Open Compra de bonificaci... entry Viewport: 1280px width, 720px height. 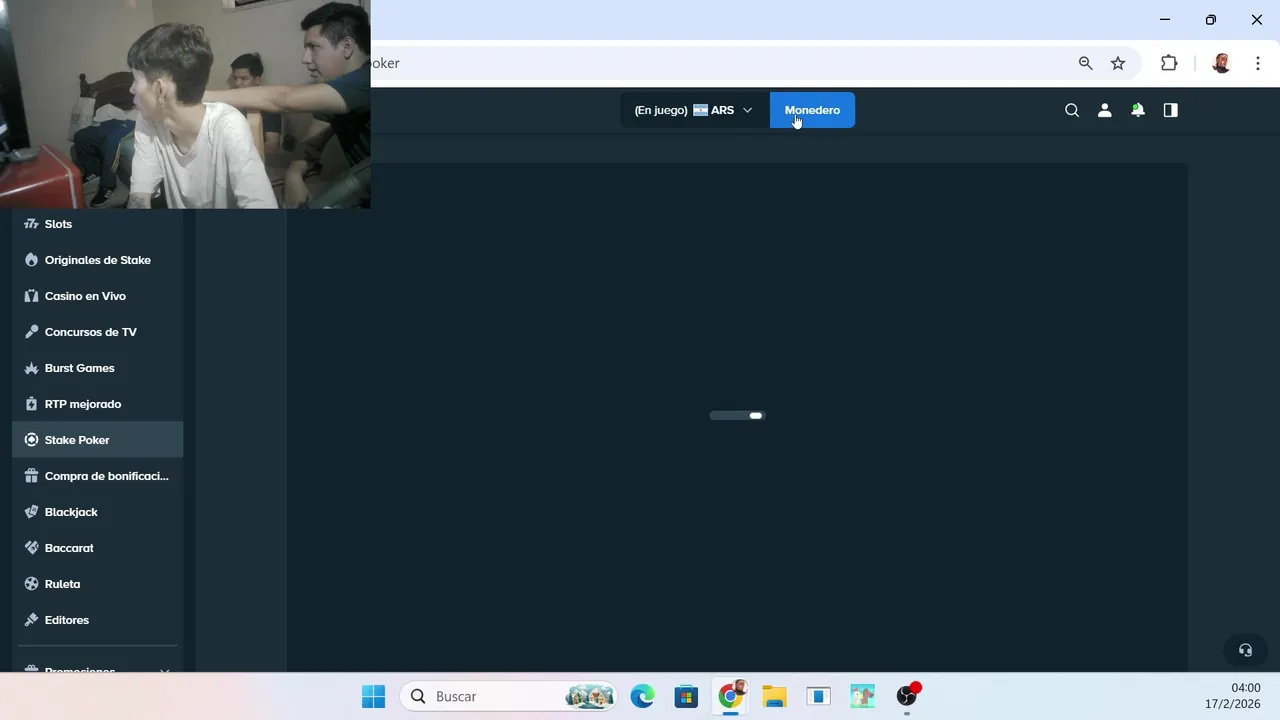(98, 476)
